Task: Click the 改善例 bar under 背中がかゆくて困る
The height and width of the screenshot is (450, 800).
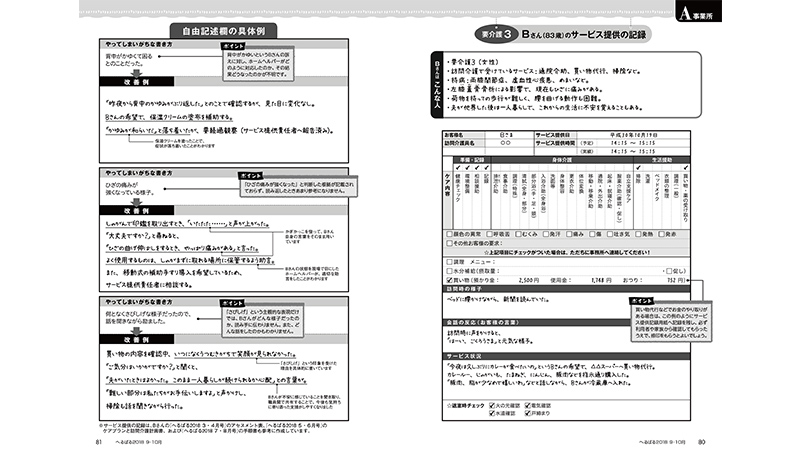Action: click(x=137, y=82)
